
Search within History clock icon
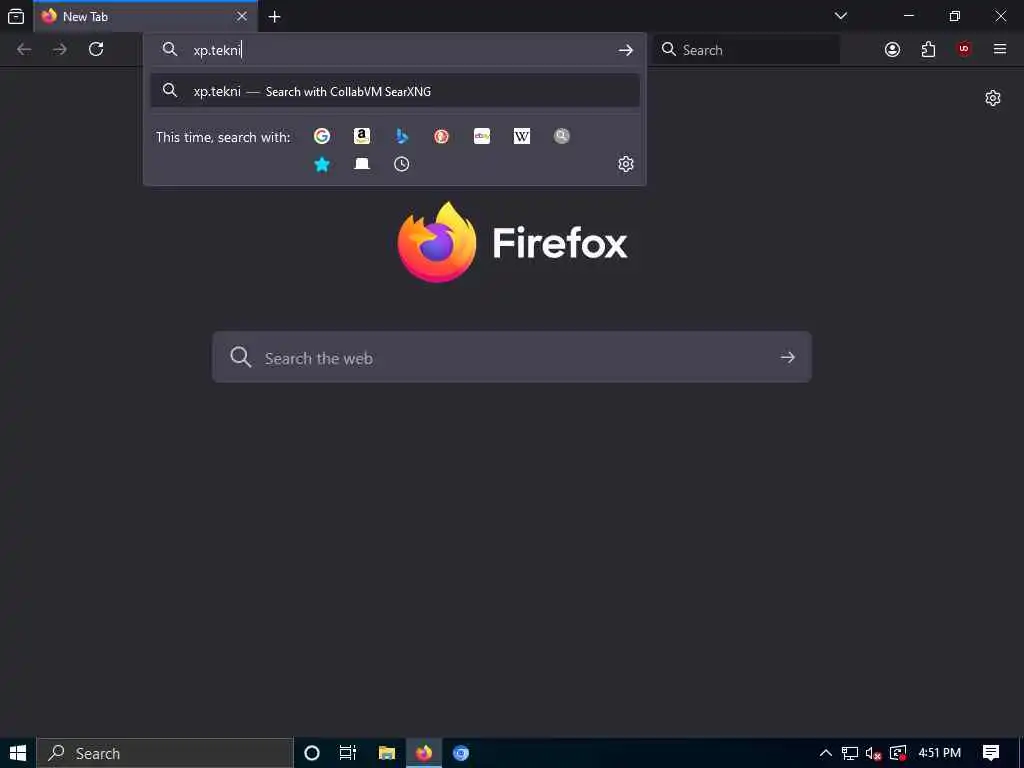pos(402,164)
